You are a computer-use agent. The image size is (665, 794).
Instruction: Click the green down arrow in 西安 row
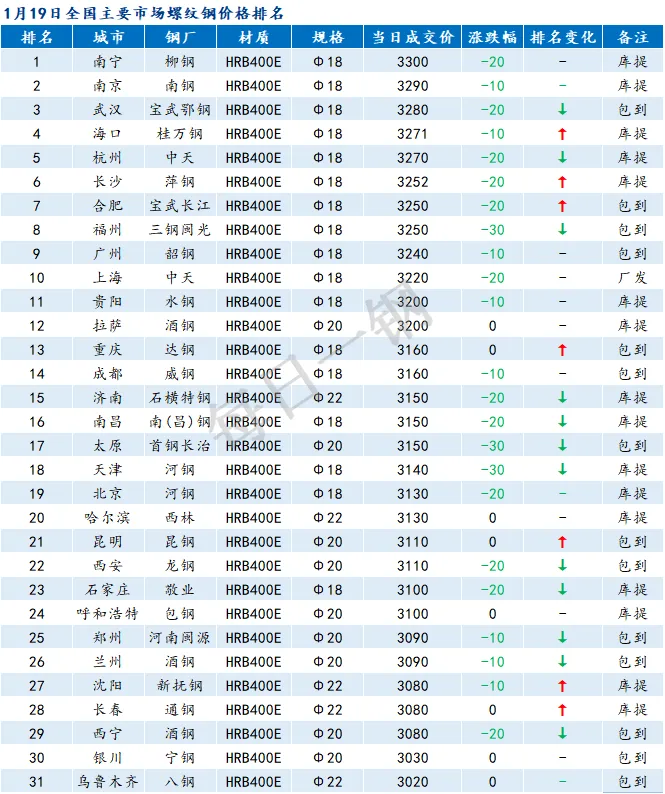[x=562, y=566]
